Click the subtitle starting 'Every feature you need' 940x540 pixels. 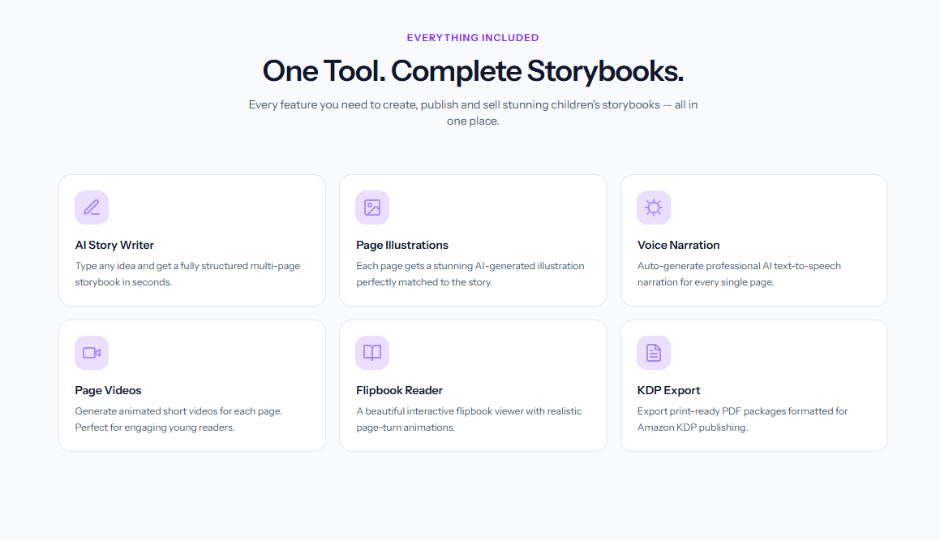pyautogui.click(x=473, y=113)
